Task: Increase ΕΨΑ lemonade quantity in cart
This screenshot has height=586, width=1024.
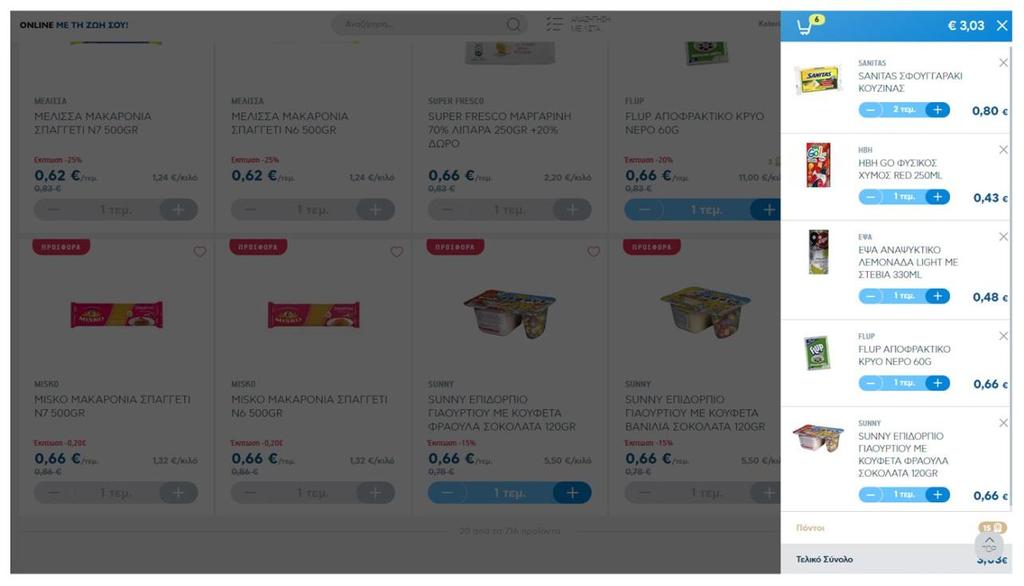Action: coord(937,296)
